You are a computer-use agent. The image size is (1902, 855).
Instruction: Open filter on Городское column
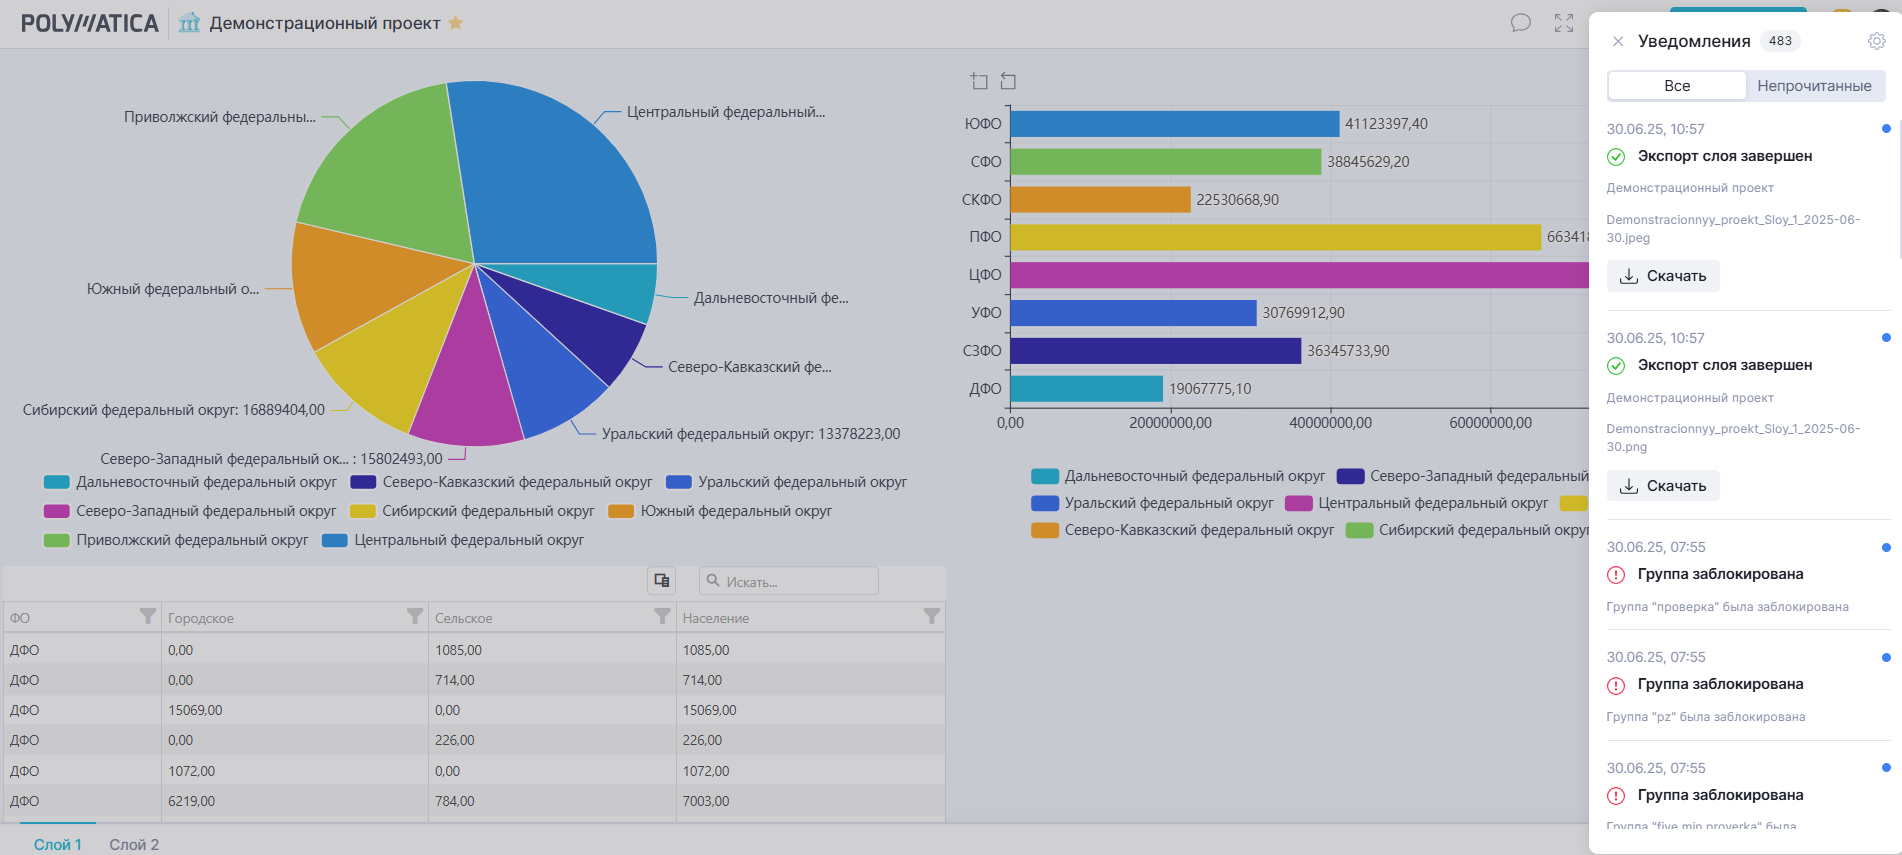click(414, 616)
